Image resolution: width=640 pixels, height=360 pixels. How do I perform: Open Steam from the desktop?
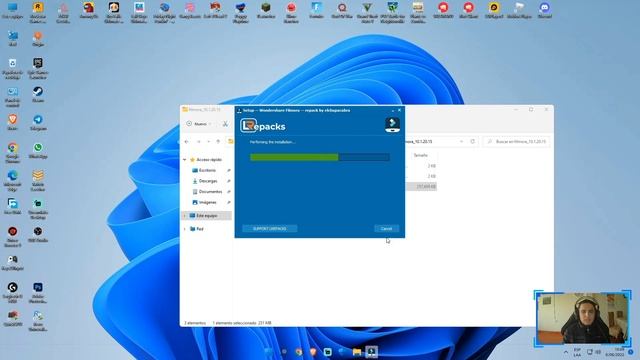tap(38, 94)
